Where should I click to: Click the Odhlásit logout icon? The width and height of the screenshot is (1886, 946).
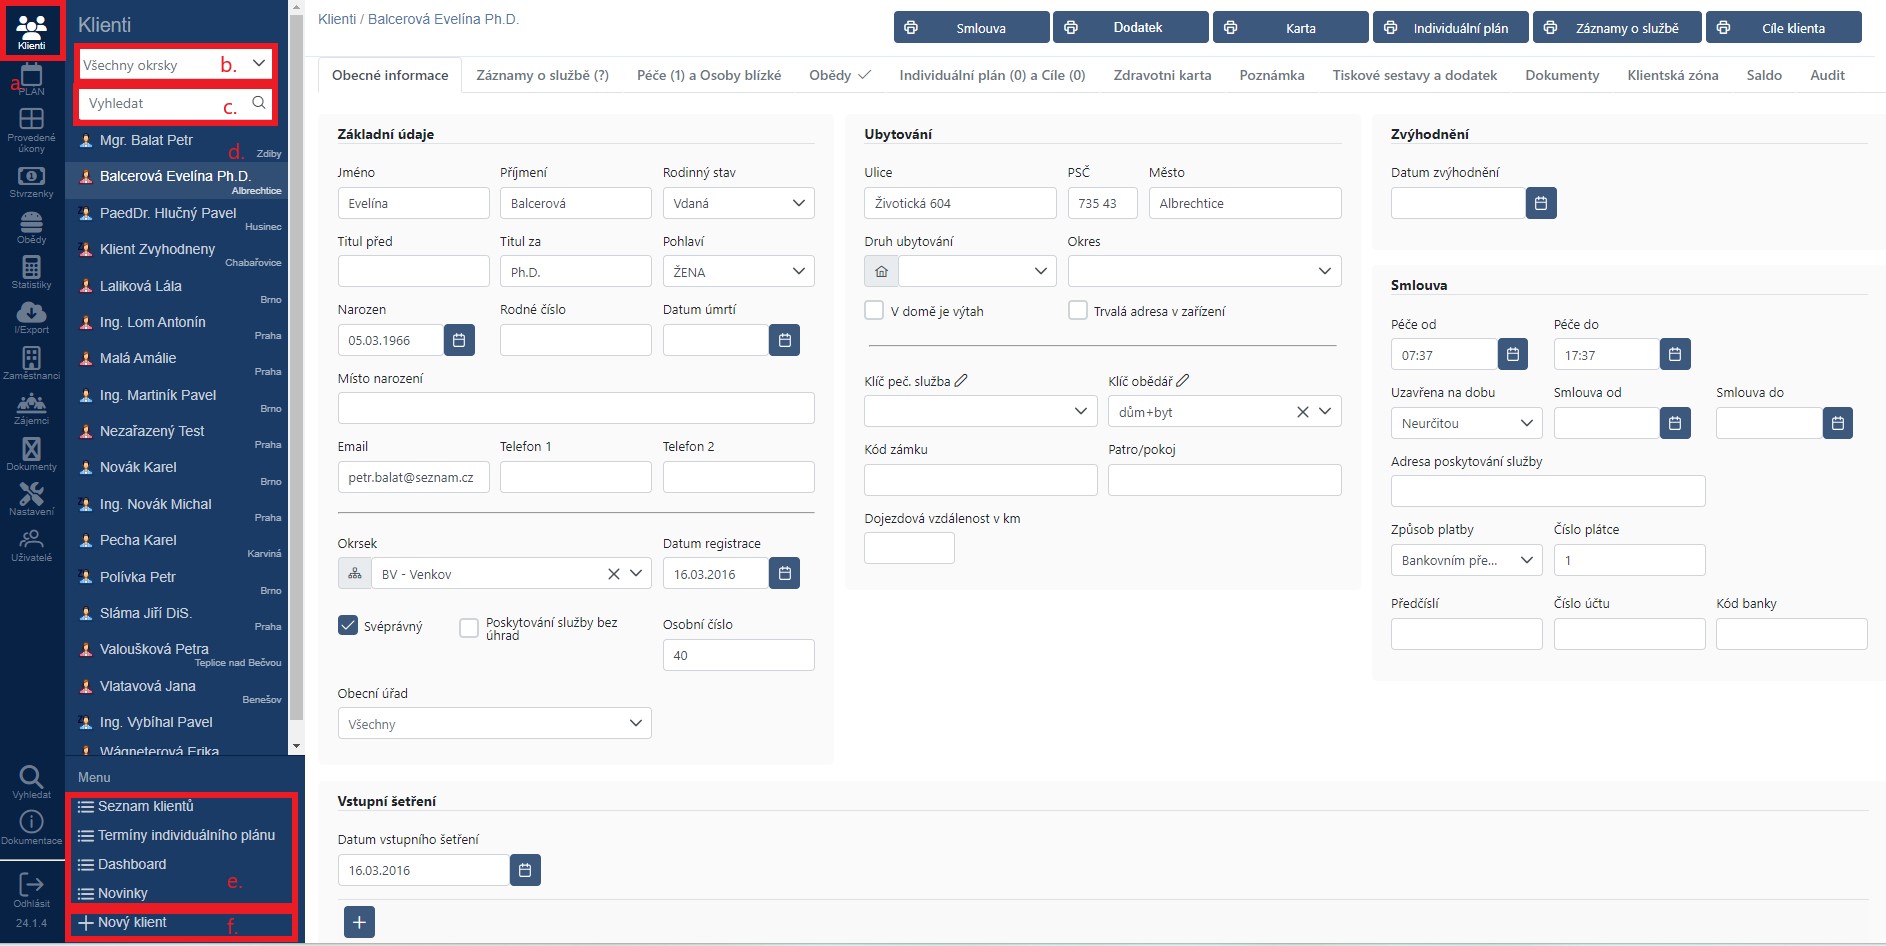pyautogui.click(x=31, y=886)
